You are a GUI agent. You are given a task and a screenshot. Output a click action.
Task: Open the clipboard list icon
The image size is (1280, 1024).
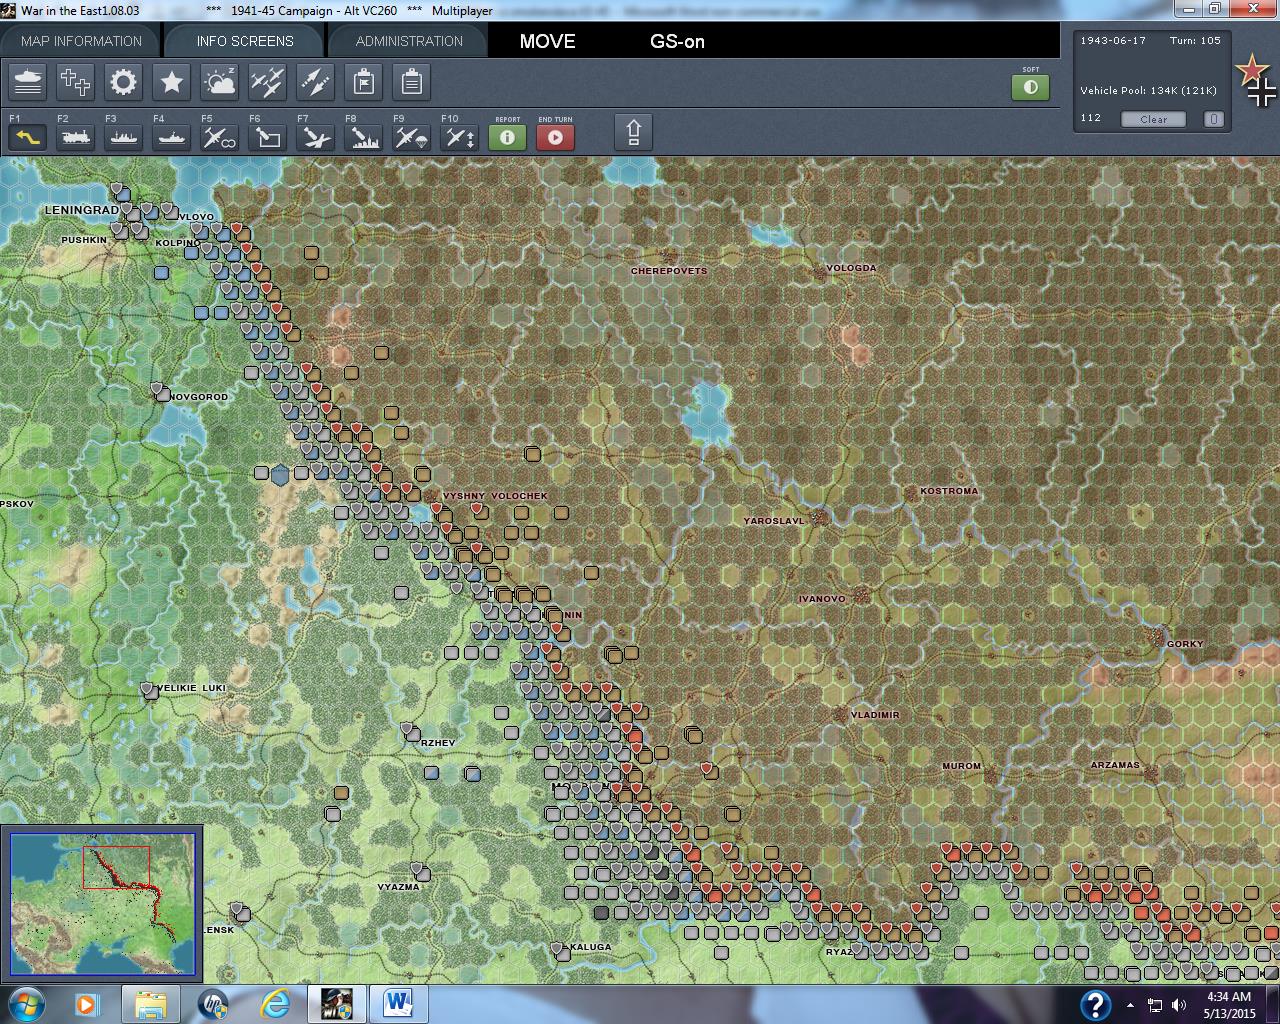click(412, 82)
